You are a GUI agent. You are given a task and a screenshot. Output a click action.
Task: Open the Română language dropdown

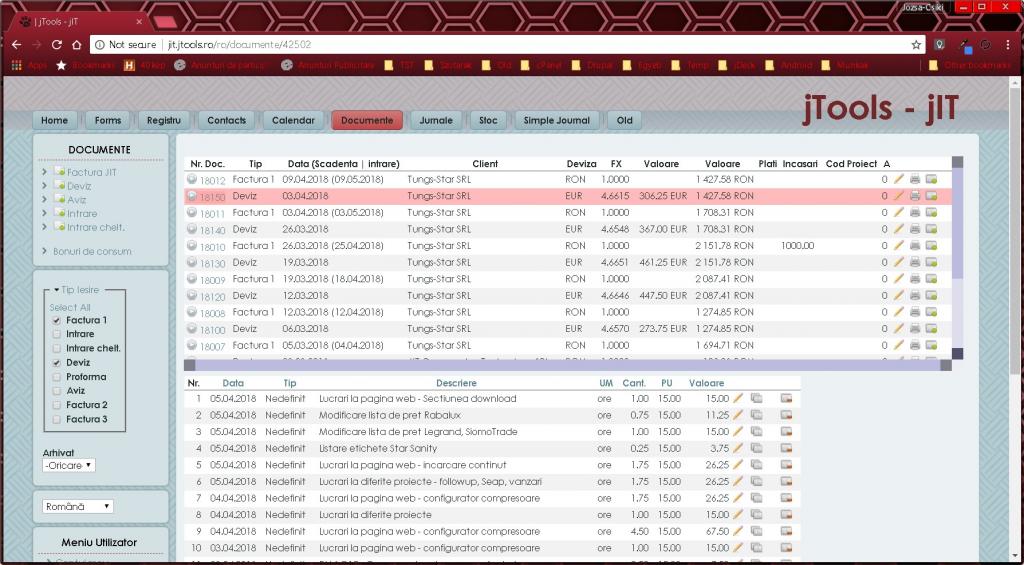[x=78, y=507]
